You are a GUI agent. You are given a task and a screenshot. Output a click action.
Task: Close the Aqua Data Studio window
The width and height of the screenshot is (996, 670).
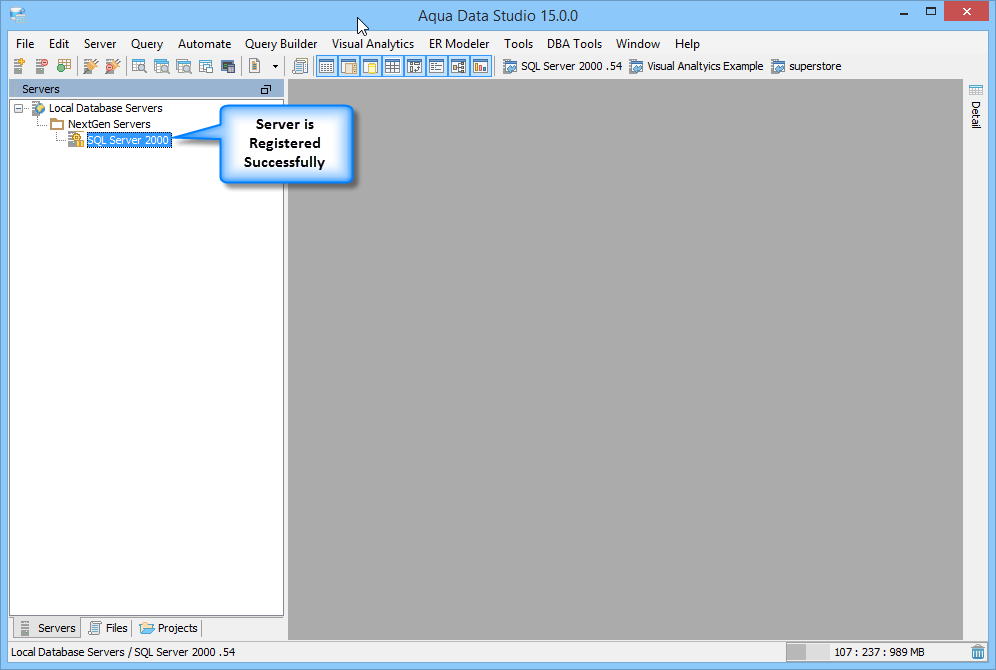tap(966, 11)
